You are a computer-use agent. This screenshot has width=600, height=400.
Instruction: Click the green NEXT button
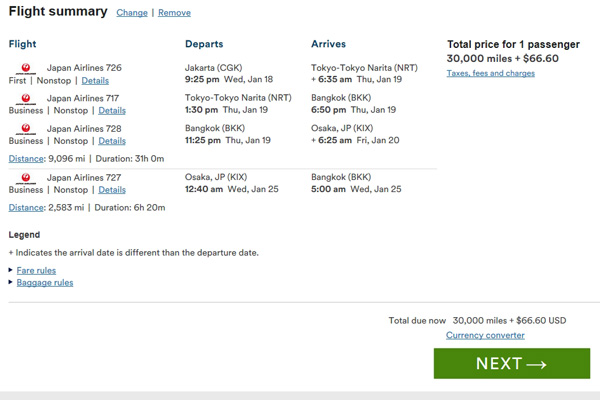[512, 363]
